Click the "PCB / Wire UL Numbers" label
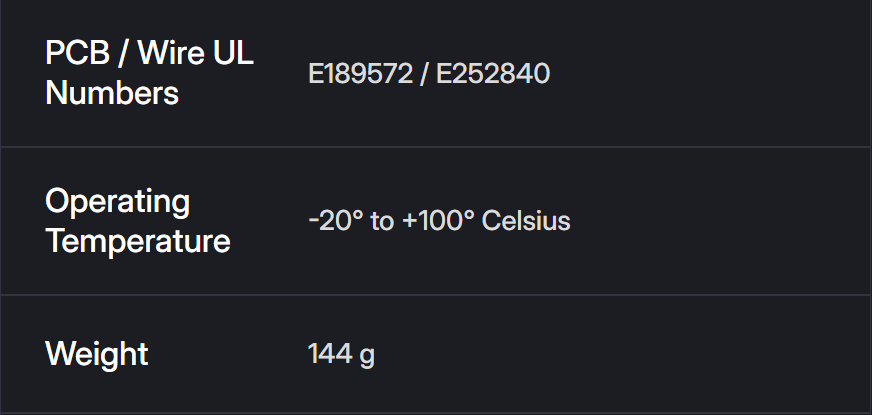Image resolution: width=872 pixels, height=415 pixels. (149, 73)
